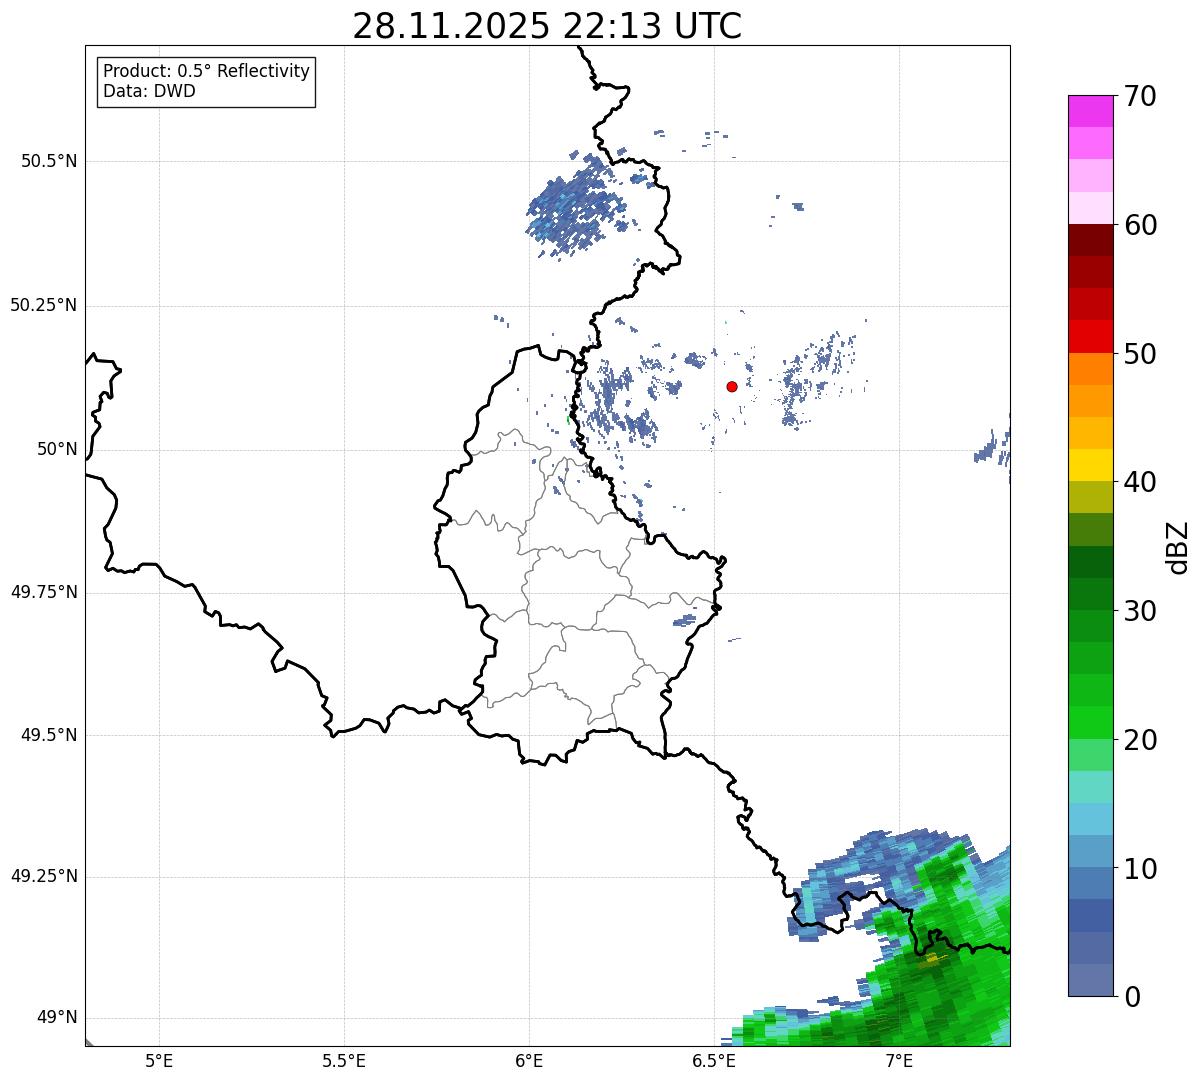This screenshot has width=1202, height=1081.
Task: Click the latitude label 49°N
Action: coord(57,1018)
